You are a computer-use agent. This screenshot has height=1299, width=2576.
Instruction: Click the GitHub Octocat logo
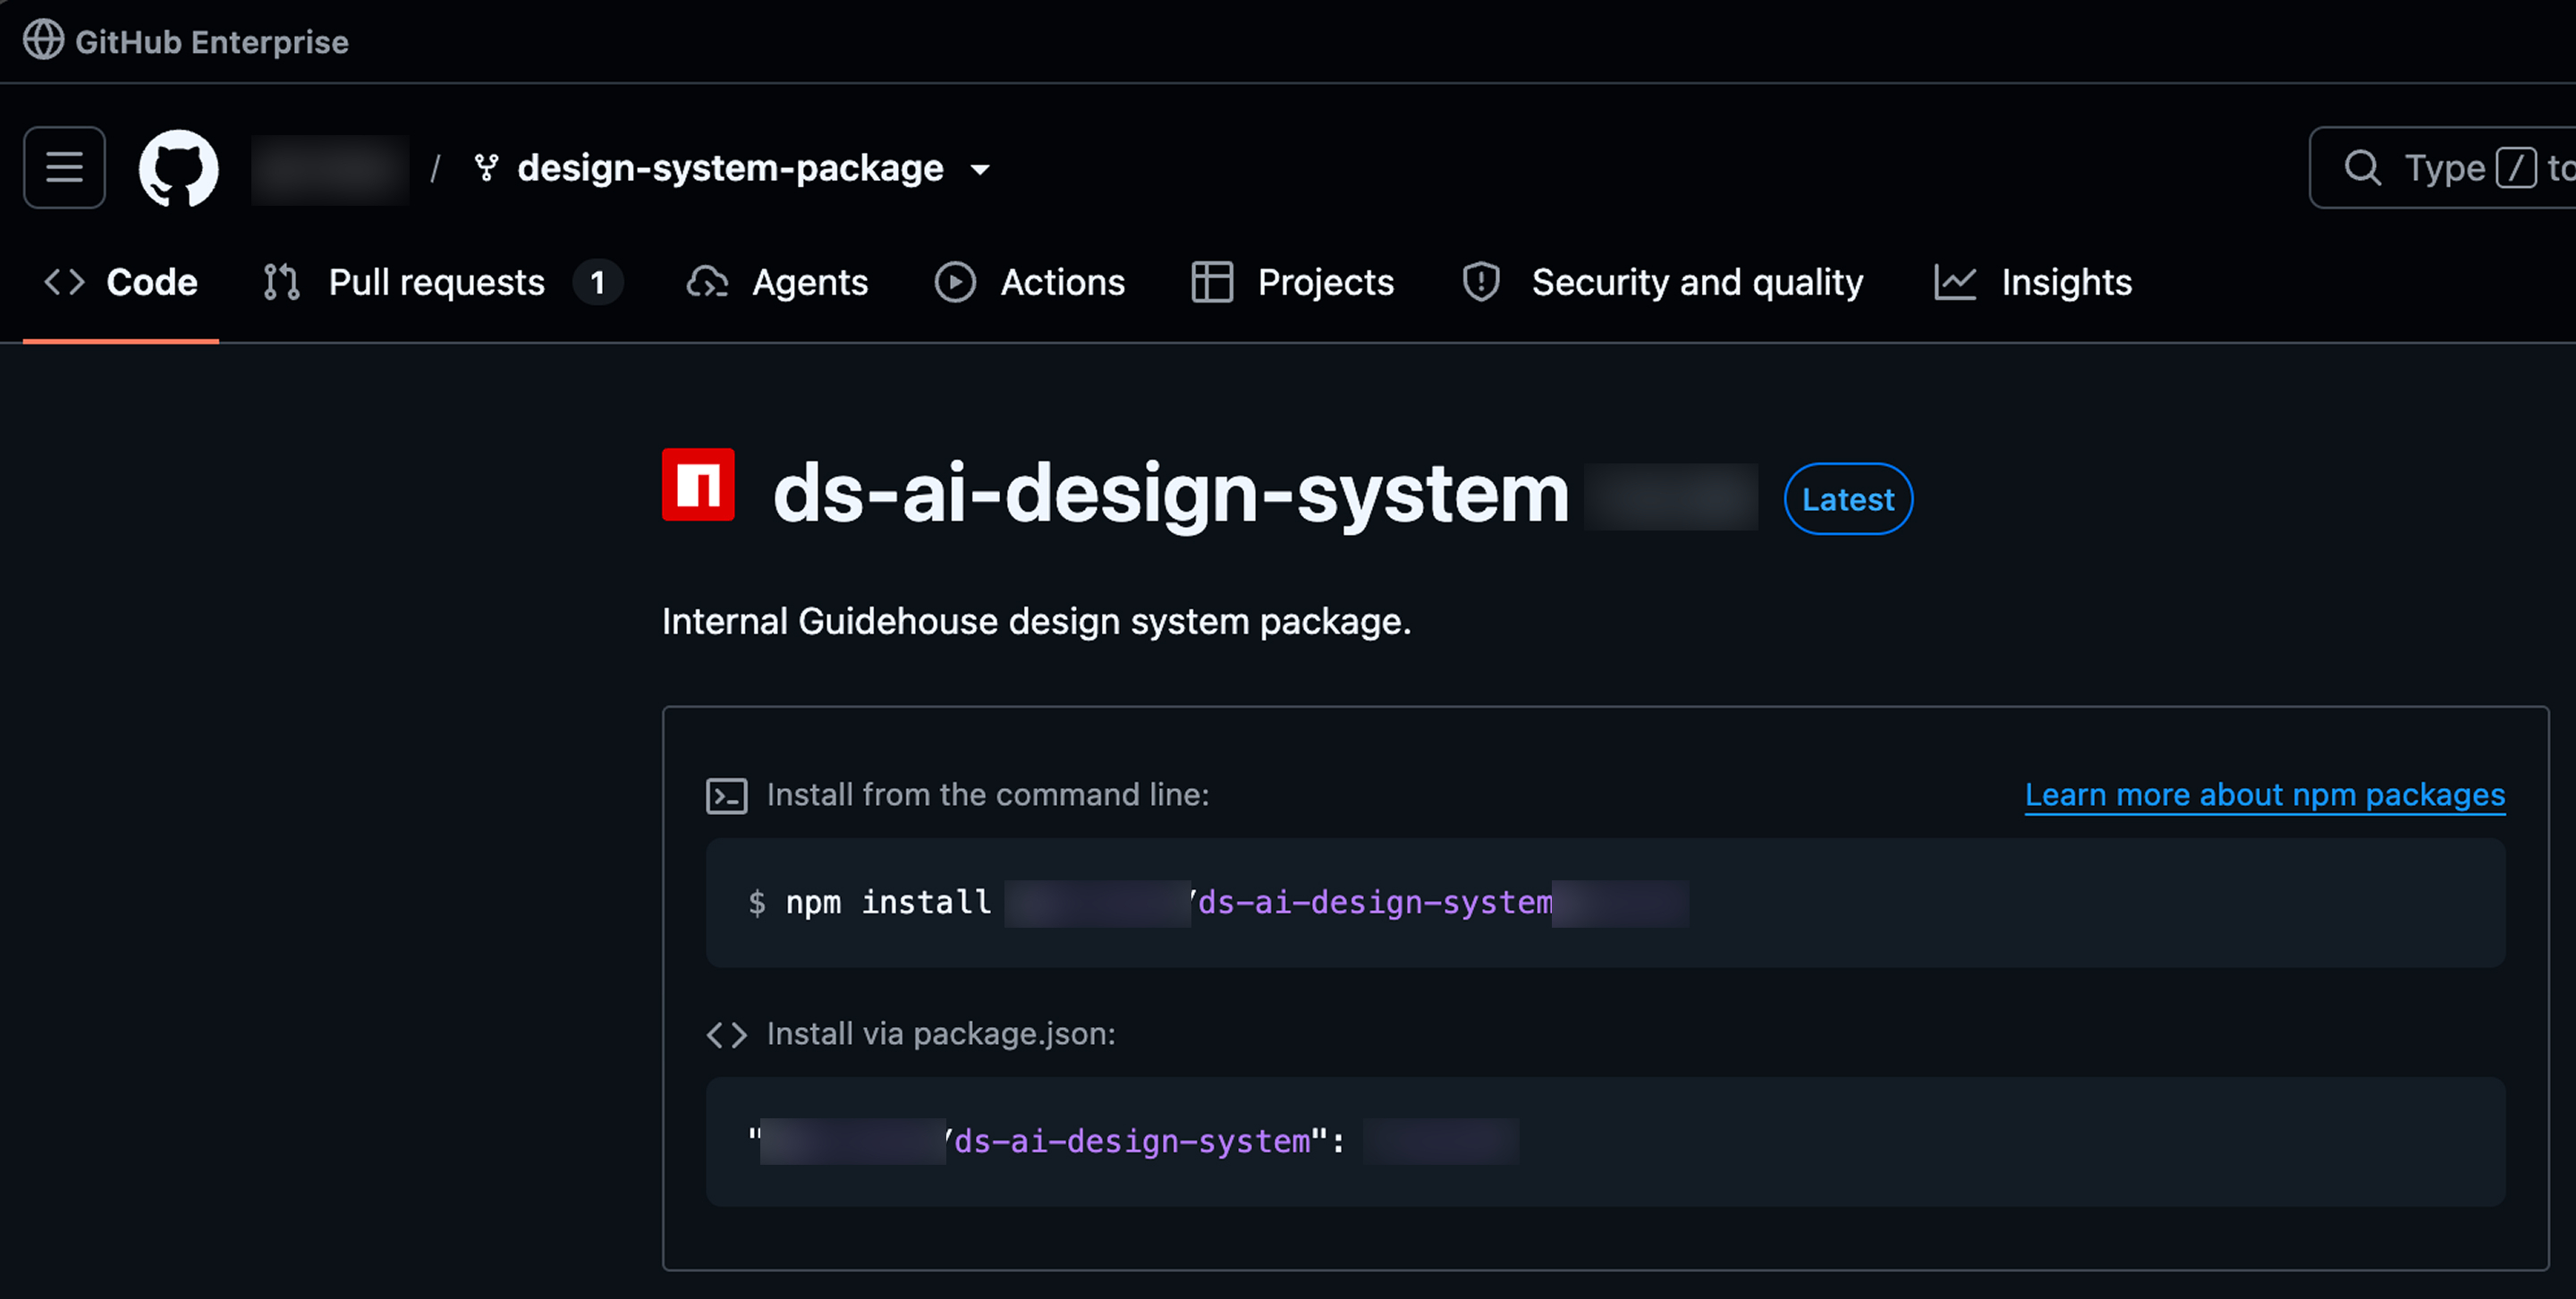pos(178,168)
